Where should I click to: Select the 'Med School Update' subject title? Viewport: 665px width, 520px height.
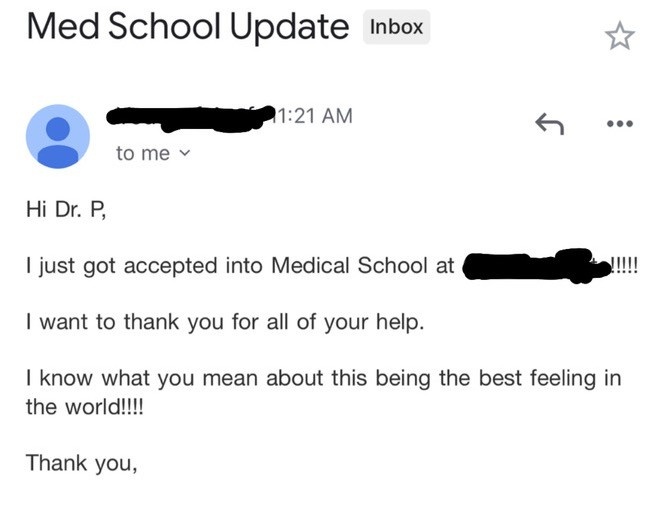coord(188,27)
